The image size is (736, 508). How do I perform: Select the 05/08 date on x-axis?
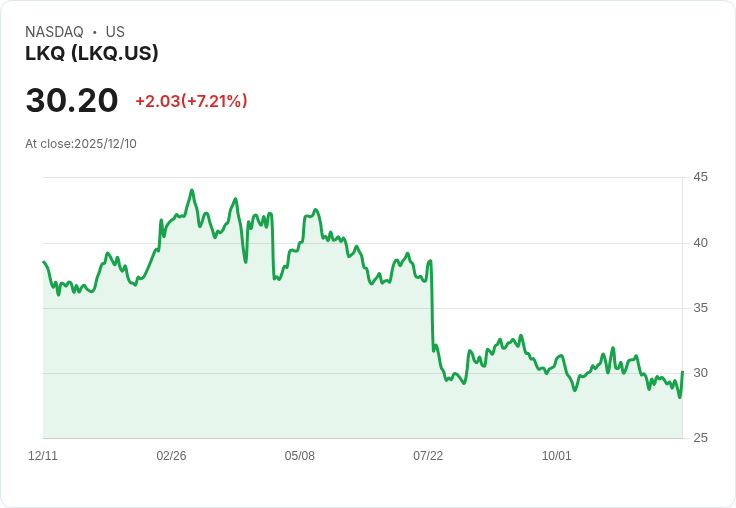[x=299, y=455]
